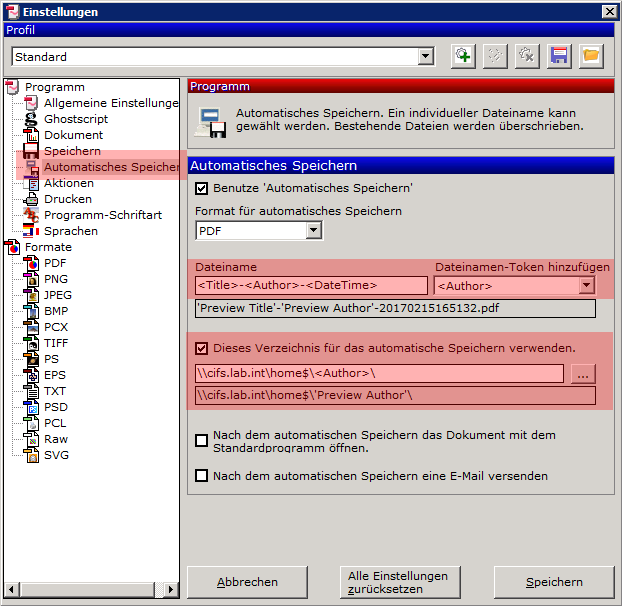Click the load profile folder icon
The height and width of the screenshot is (606, 622).
coord(591,57)
